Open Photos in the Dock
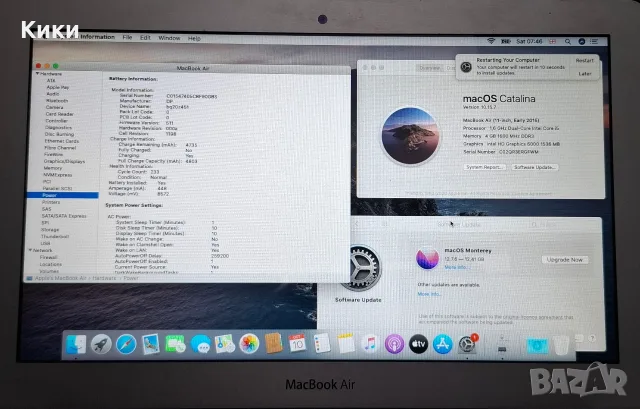This screenshot has width=640, height=409. click(249, 344)
